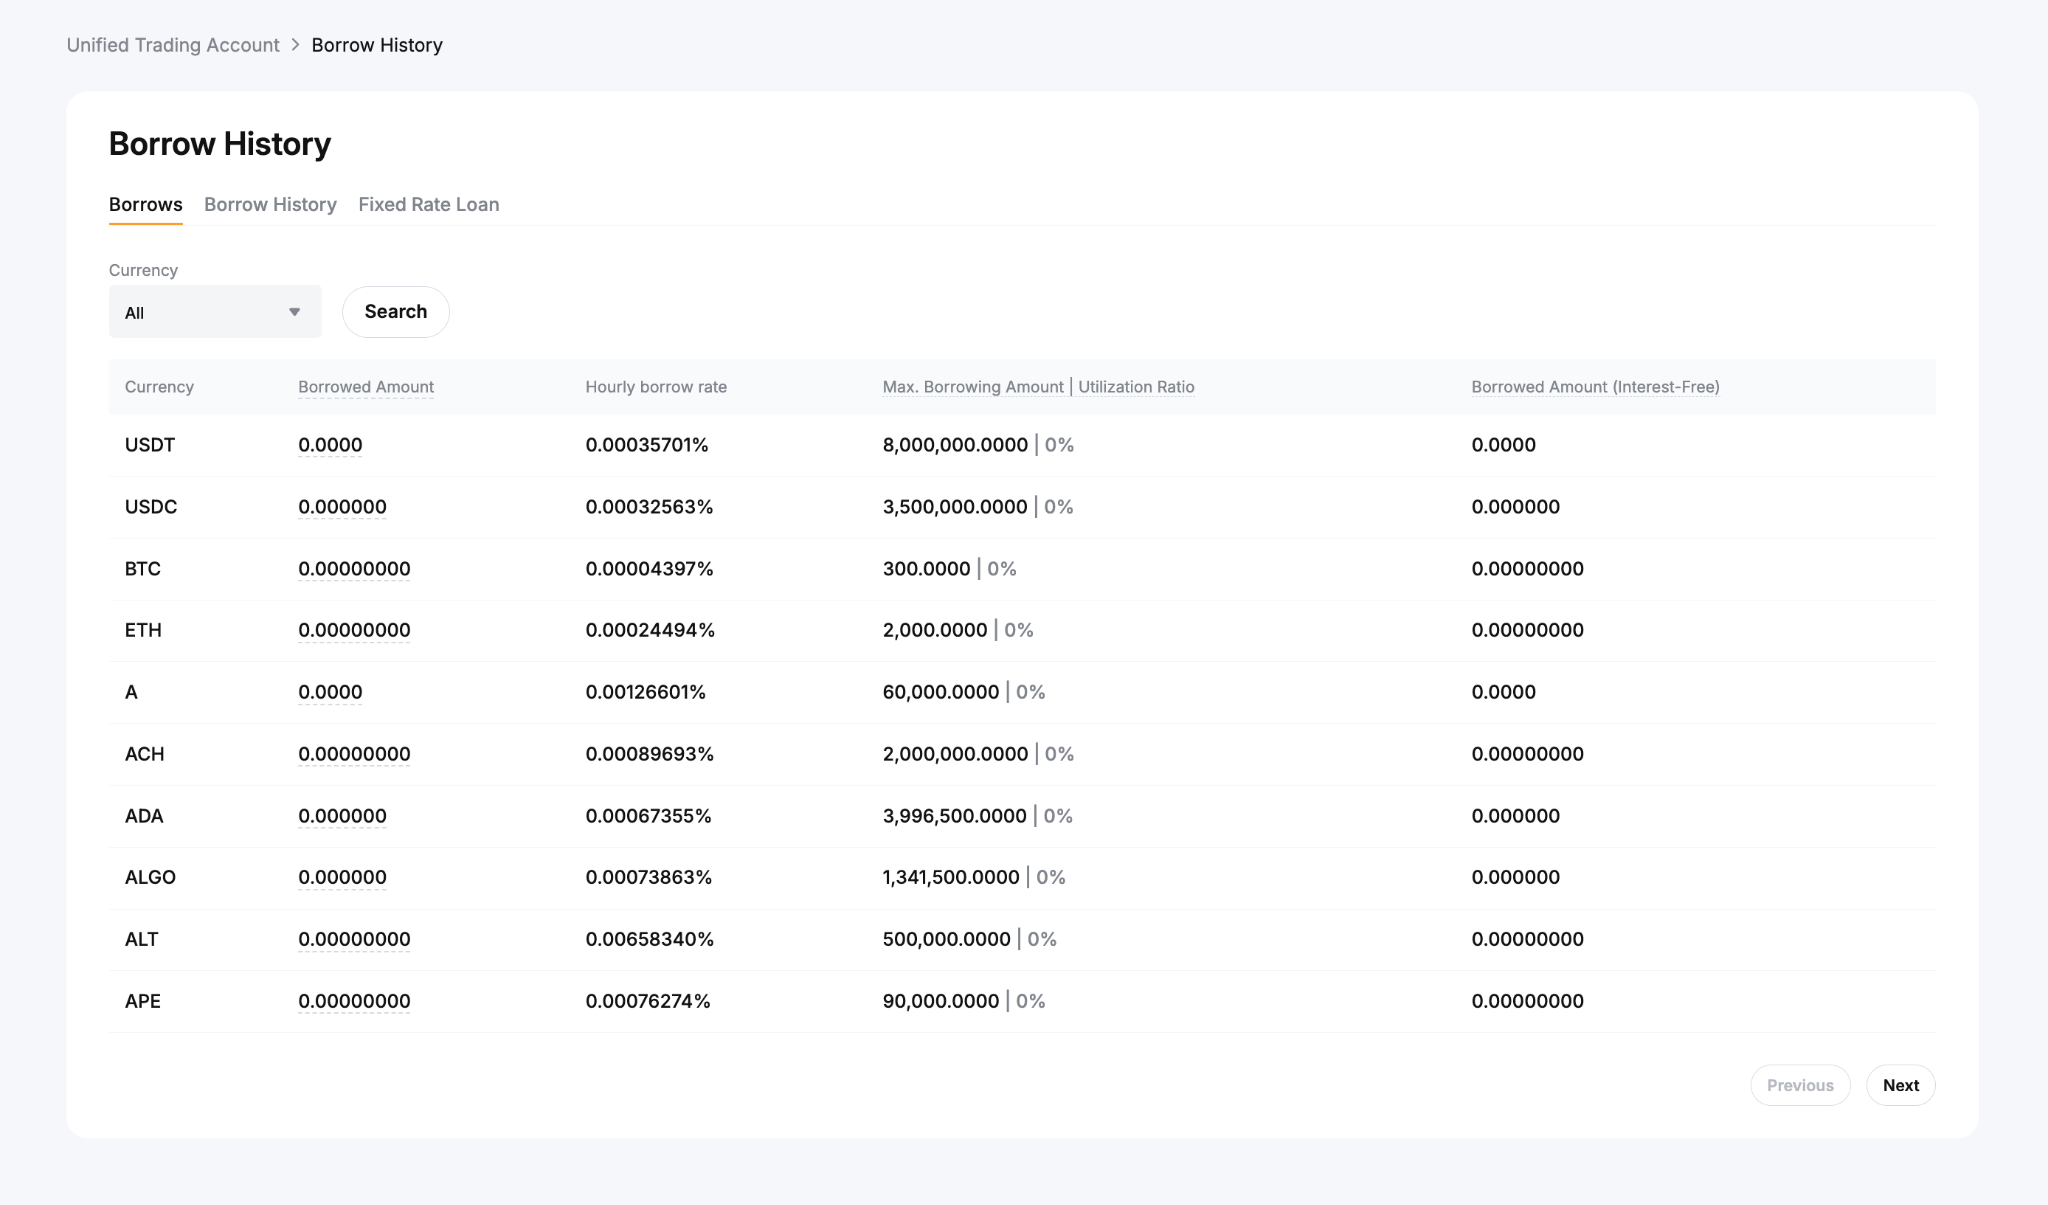Click the Borrowed Amount column header

coord(365,387)
